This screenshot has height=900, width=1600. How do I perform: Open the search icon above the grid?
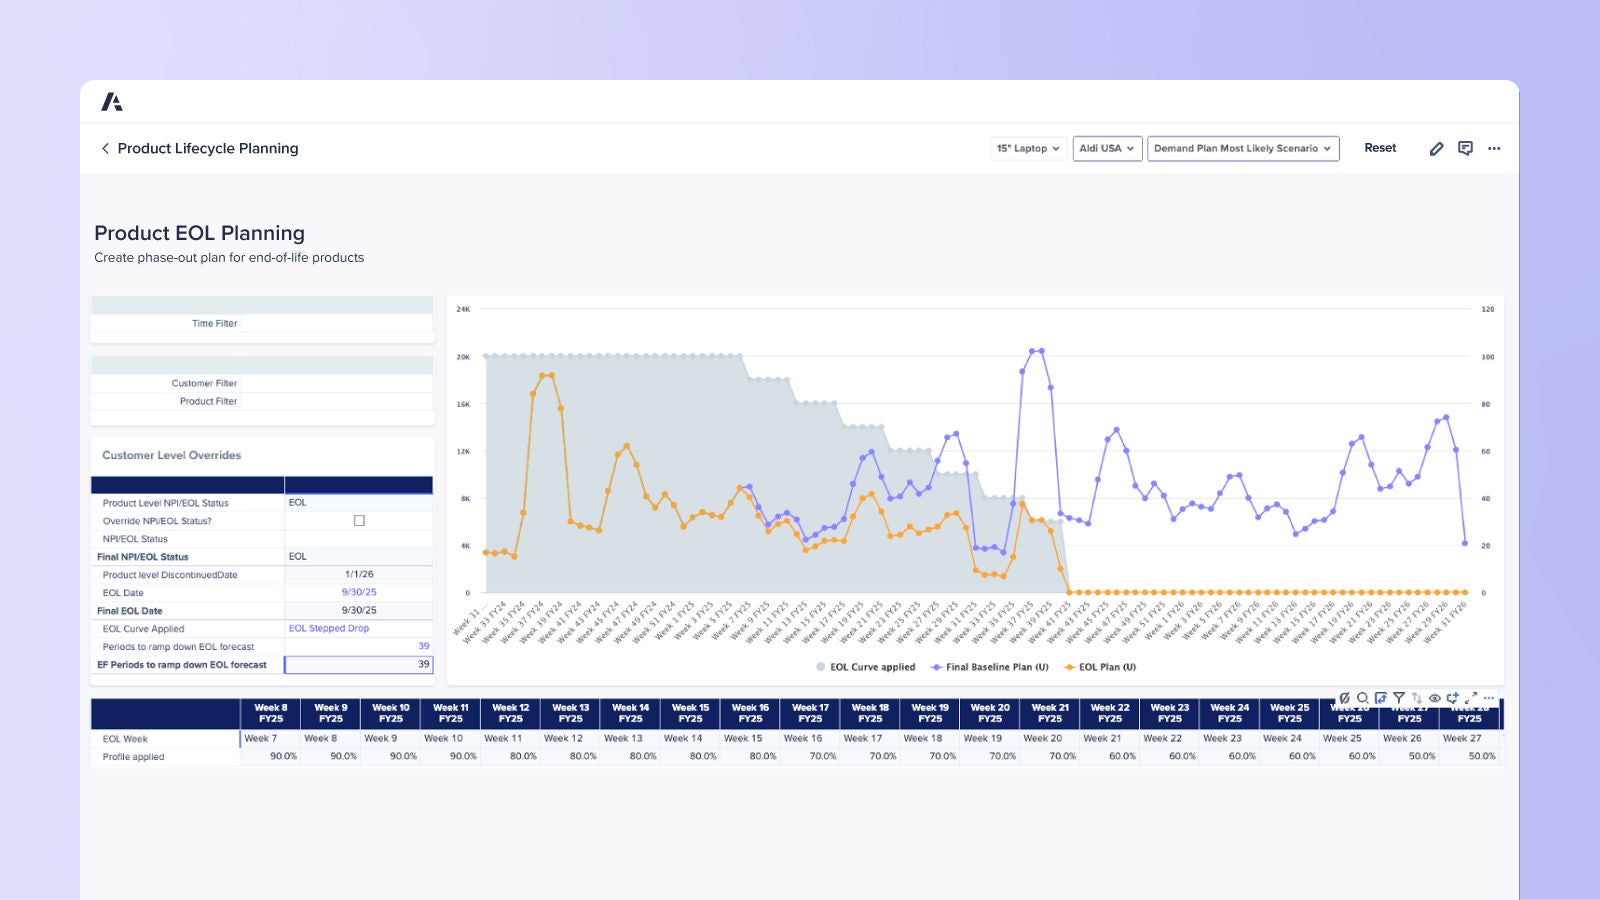1363,697
